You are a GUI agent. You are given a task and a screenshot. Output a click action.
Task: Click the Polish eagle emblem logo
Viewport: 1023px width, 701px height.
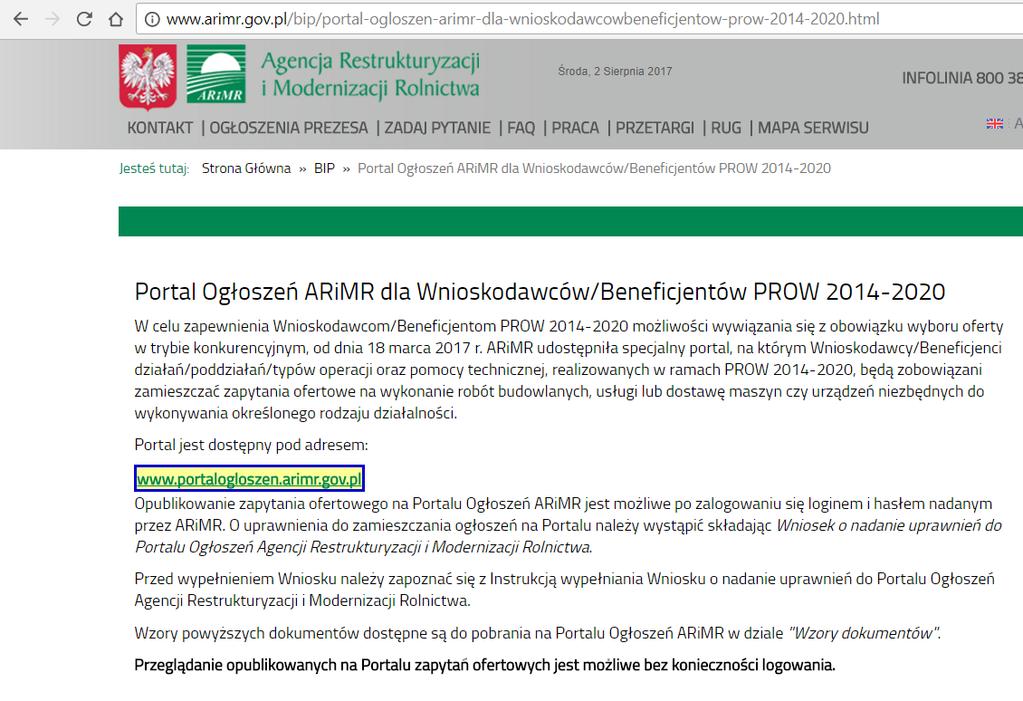click(147, 76)
